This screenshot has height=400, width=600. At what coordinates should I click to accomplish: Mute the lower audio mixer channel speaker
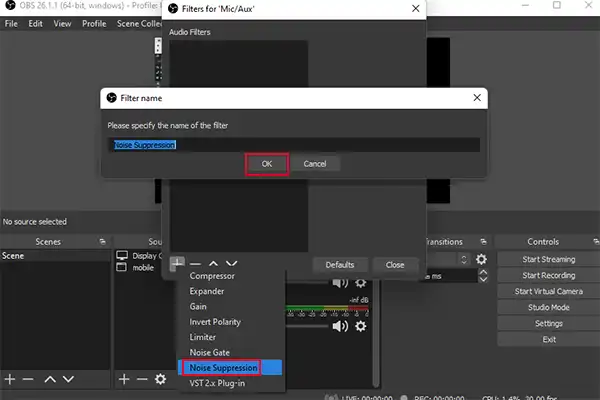340,326
